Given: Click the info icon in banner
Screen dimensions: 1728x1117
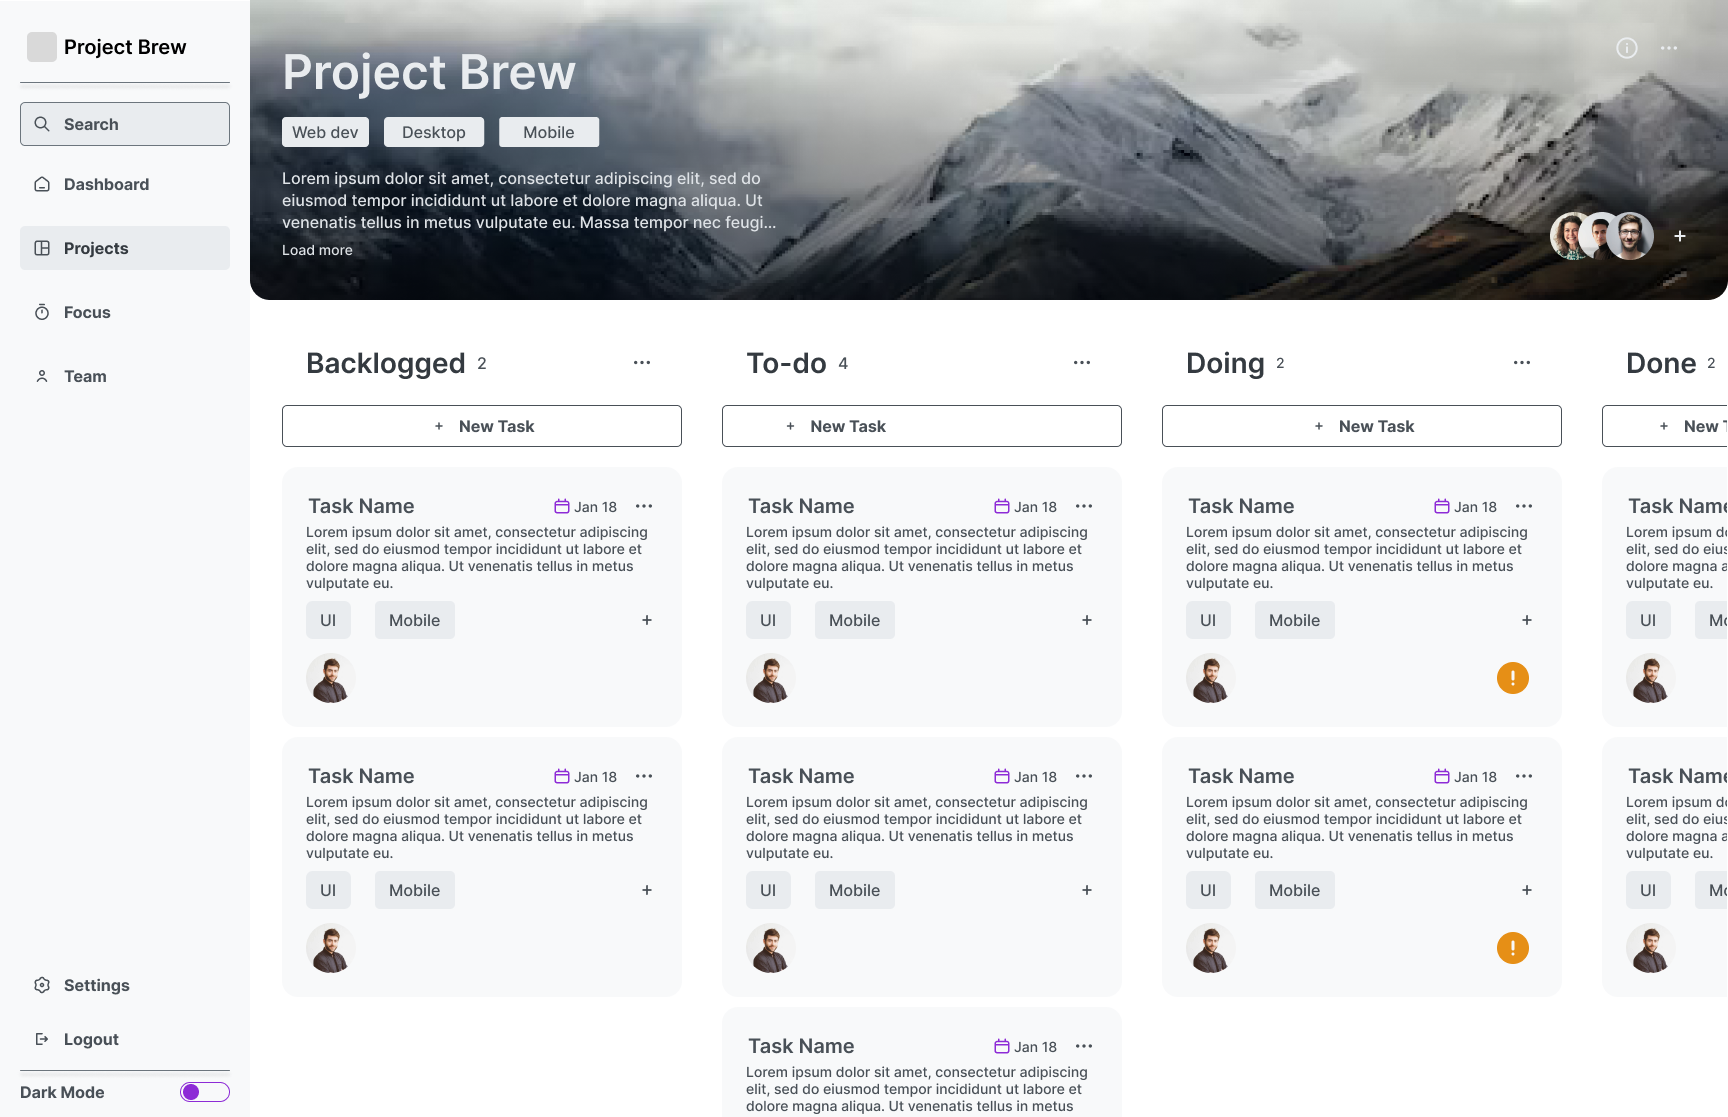Looking at the screenshot, I should pos(1627,48).
